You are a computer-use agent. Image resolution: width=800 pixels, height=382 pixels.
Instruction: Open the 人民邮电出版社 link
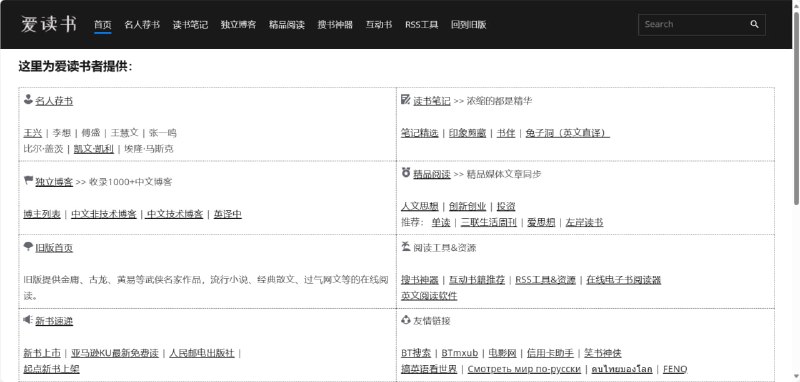(x=202, y=353)
